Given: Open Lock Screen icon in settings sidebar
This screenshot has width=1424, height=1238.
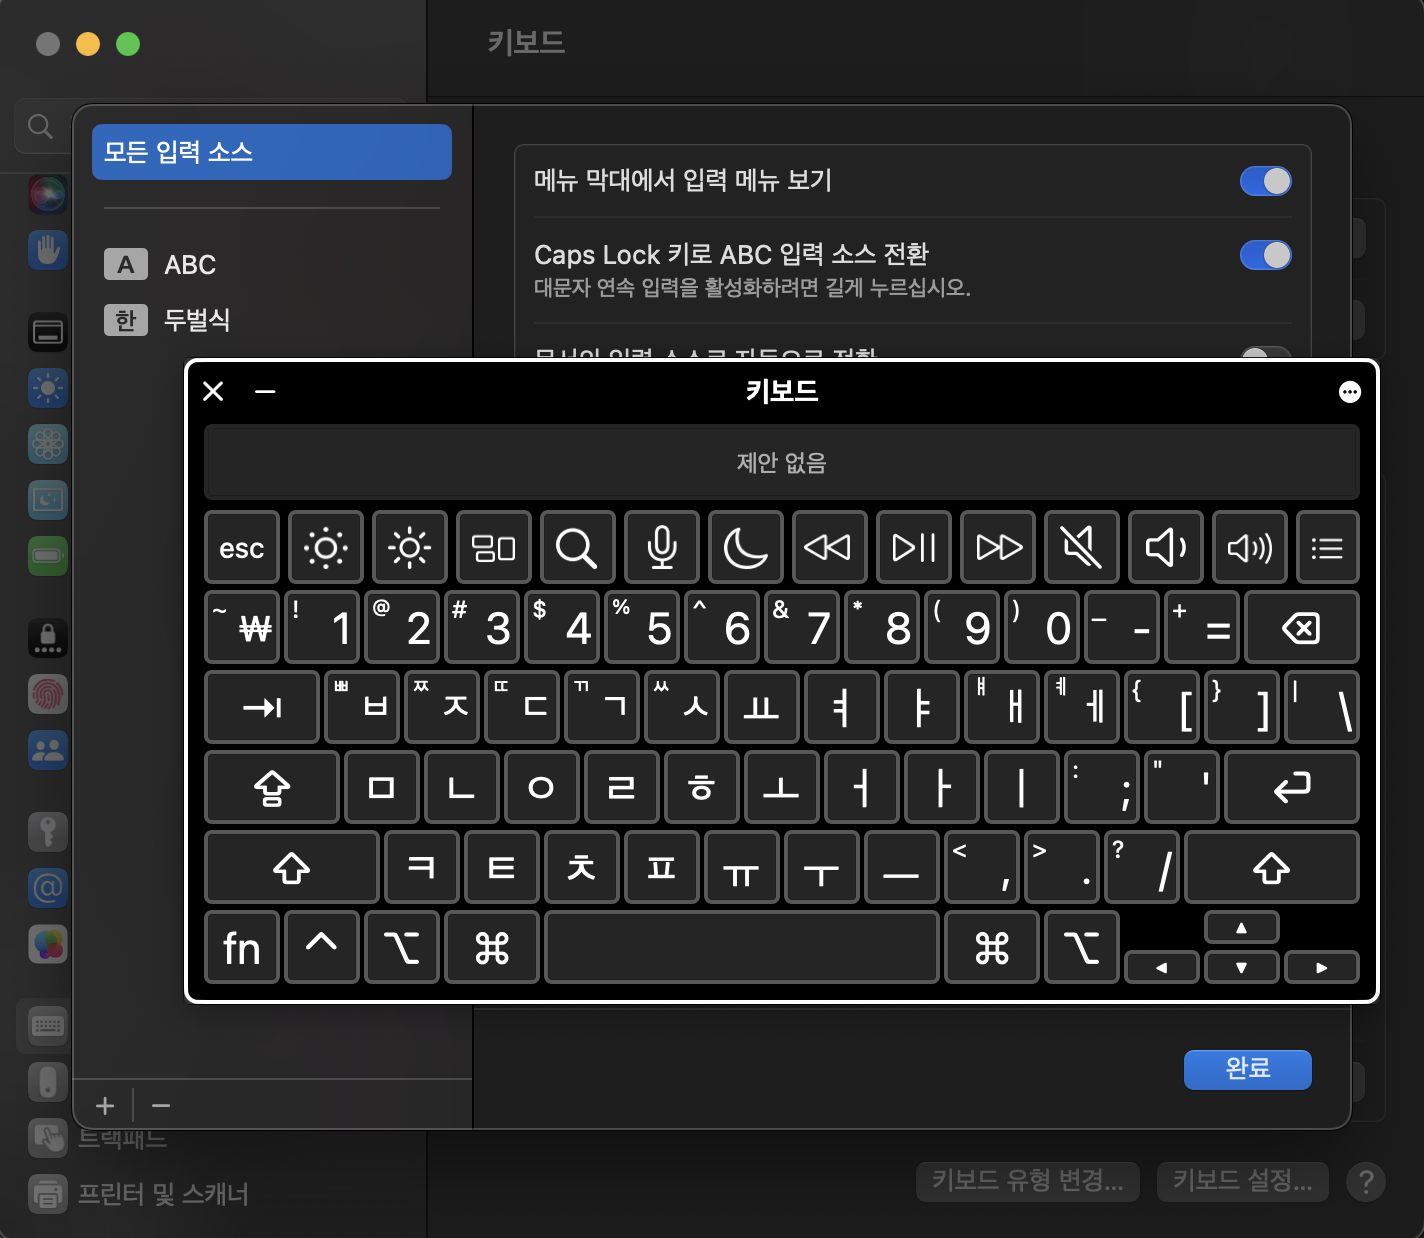Looking at the screenshot, I should coord(48,637).
